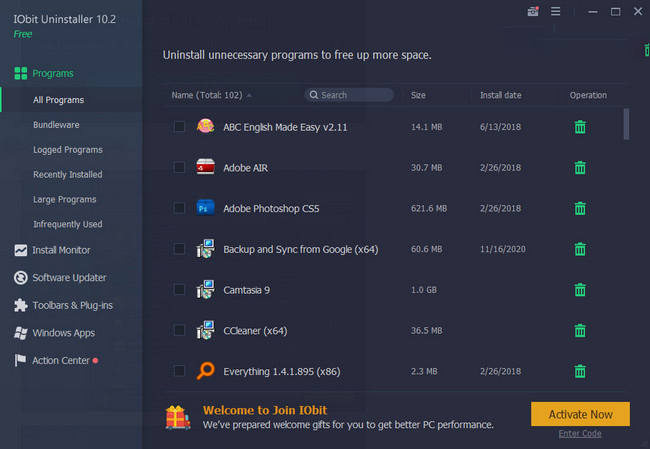Click the Everything magnifier program icon
650x449 pixels.
coord(205,371)
